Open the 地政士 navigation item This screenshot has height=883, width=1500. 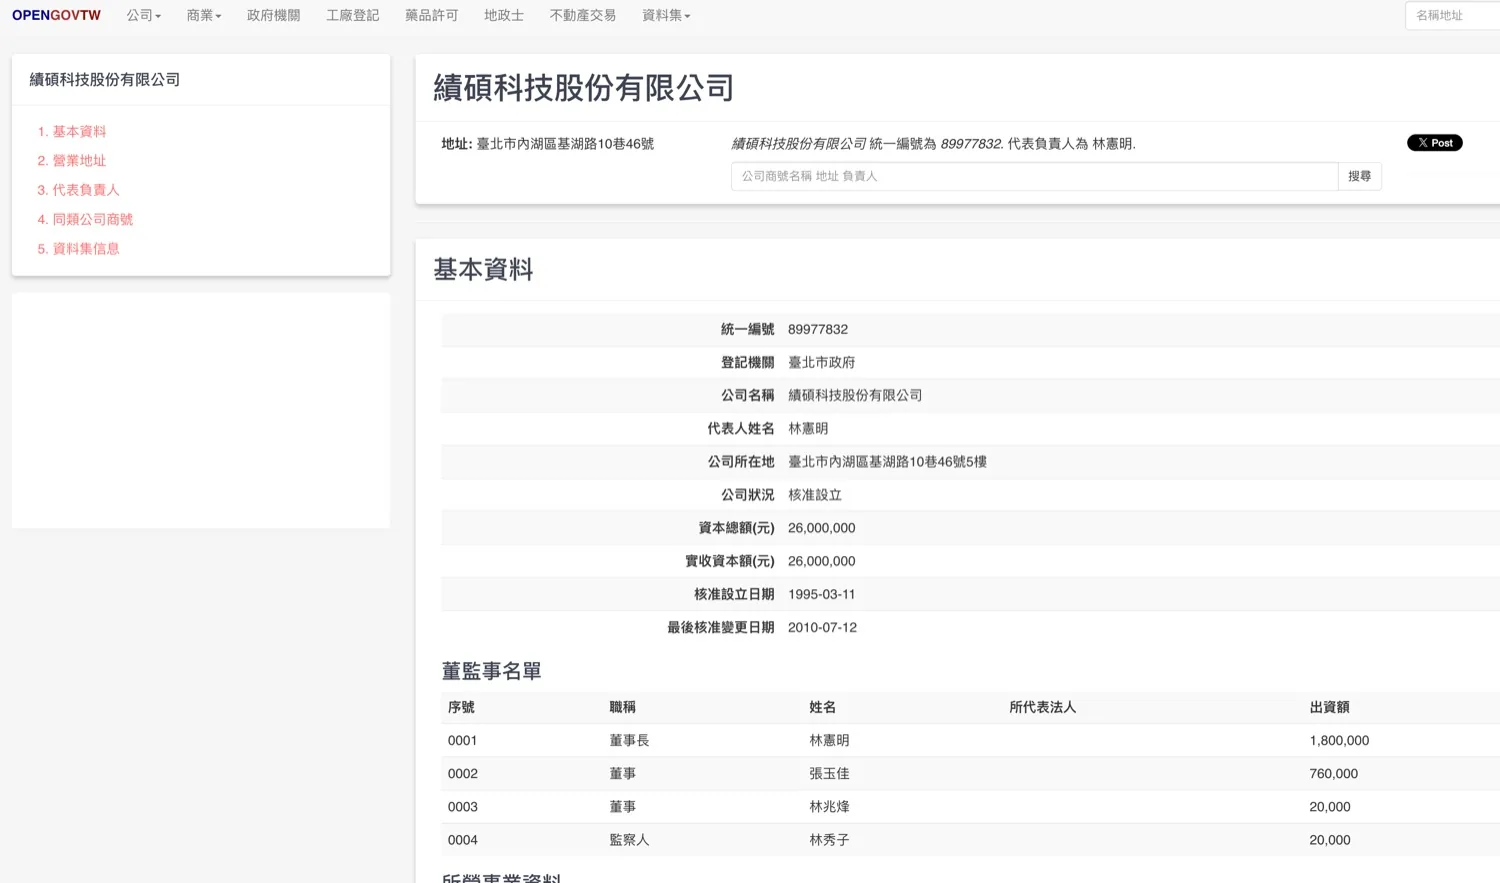click(503, 15)
